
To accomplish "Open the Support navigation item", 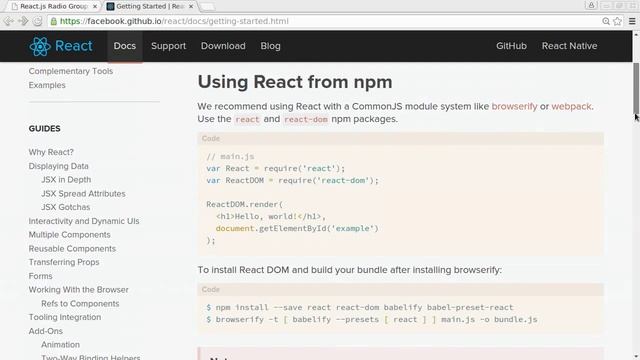I will (169, 46).
